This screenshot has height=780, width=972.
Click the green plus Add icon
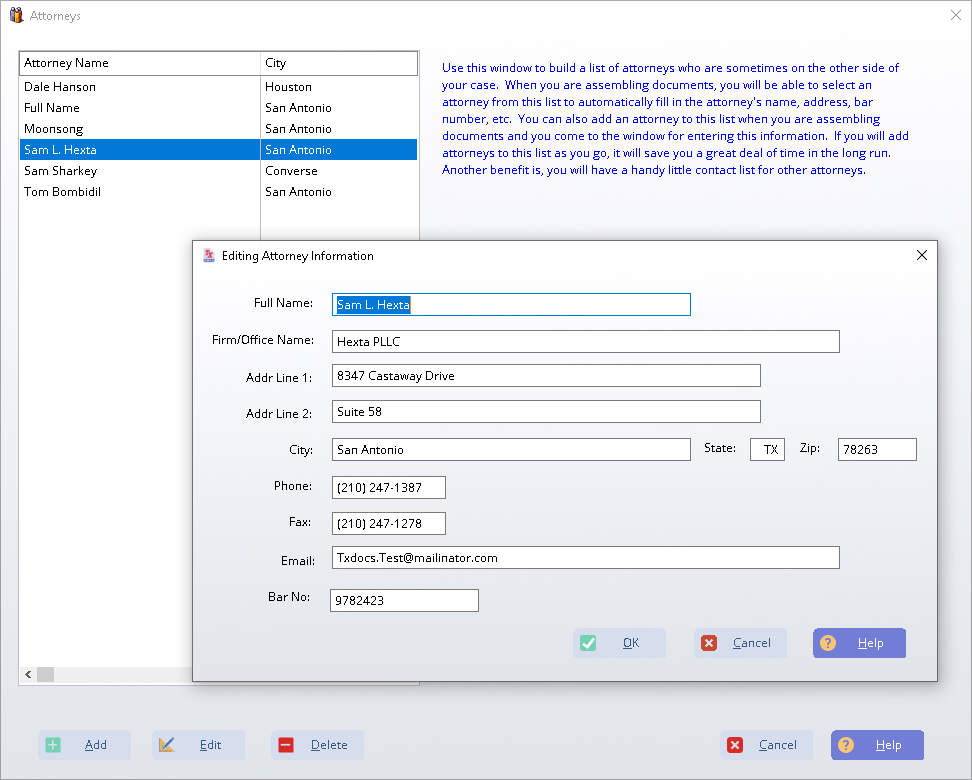53,745
